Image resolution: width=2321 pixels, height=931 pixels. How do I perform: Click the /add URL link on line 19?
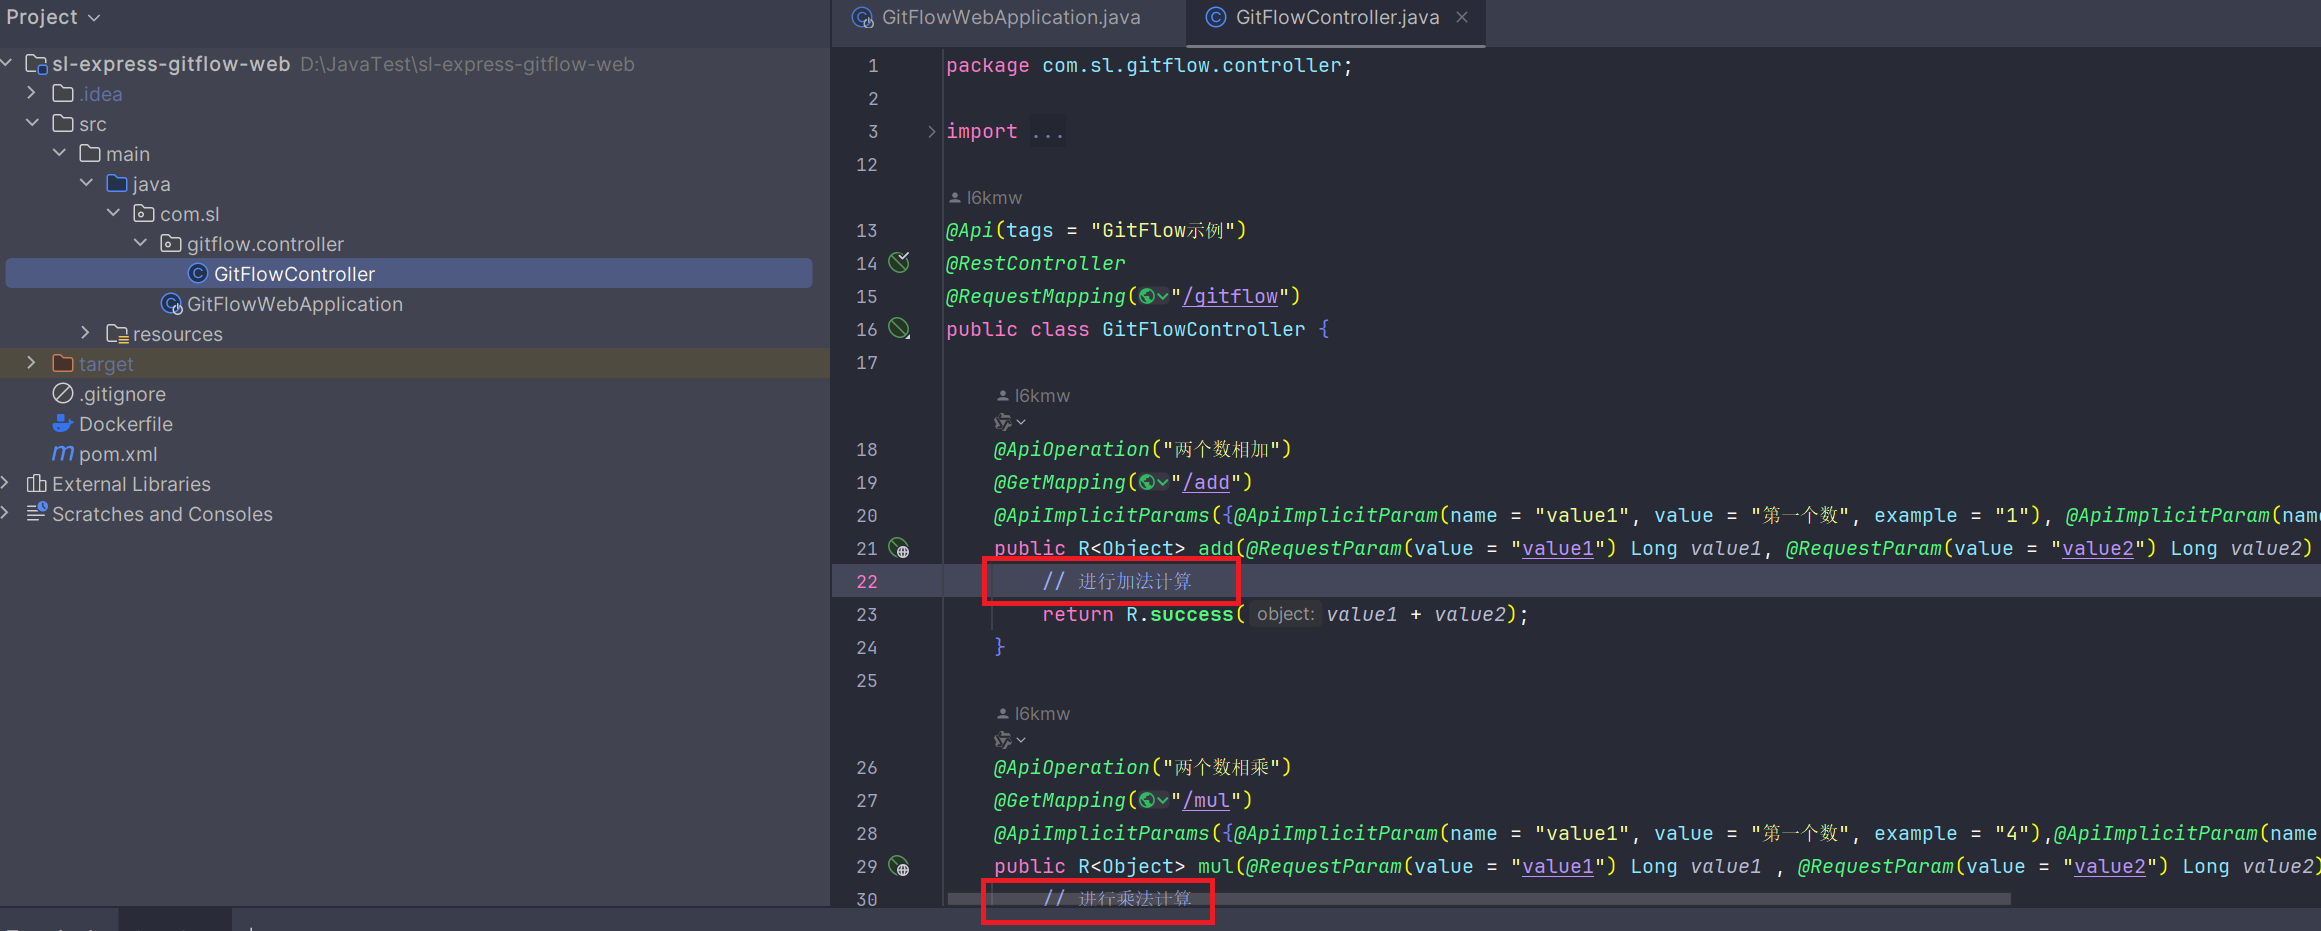[x=1207, y=482]
